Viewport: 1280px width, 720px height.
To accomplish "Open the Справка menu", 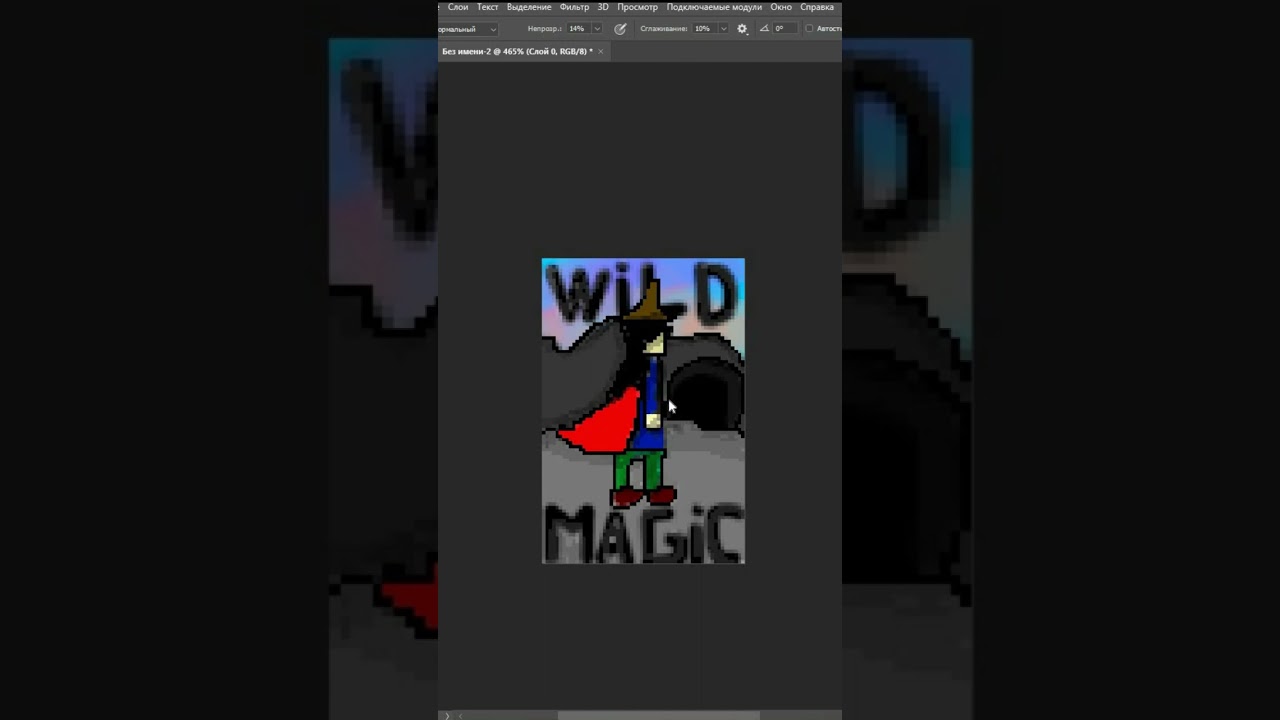I will (817, 7).
